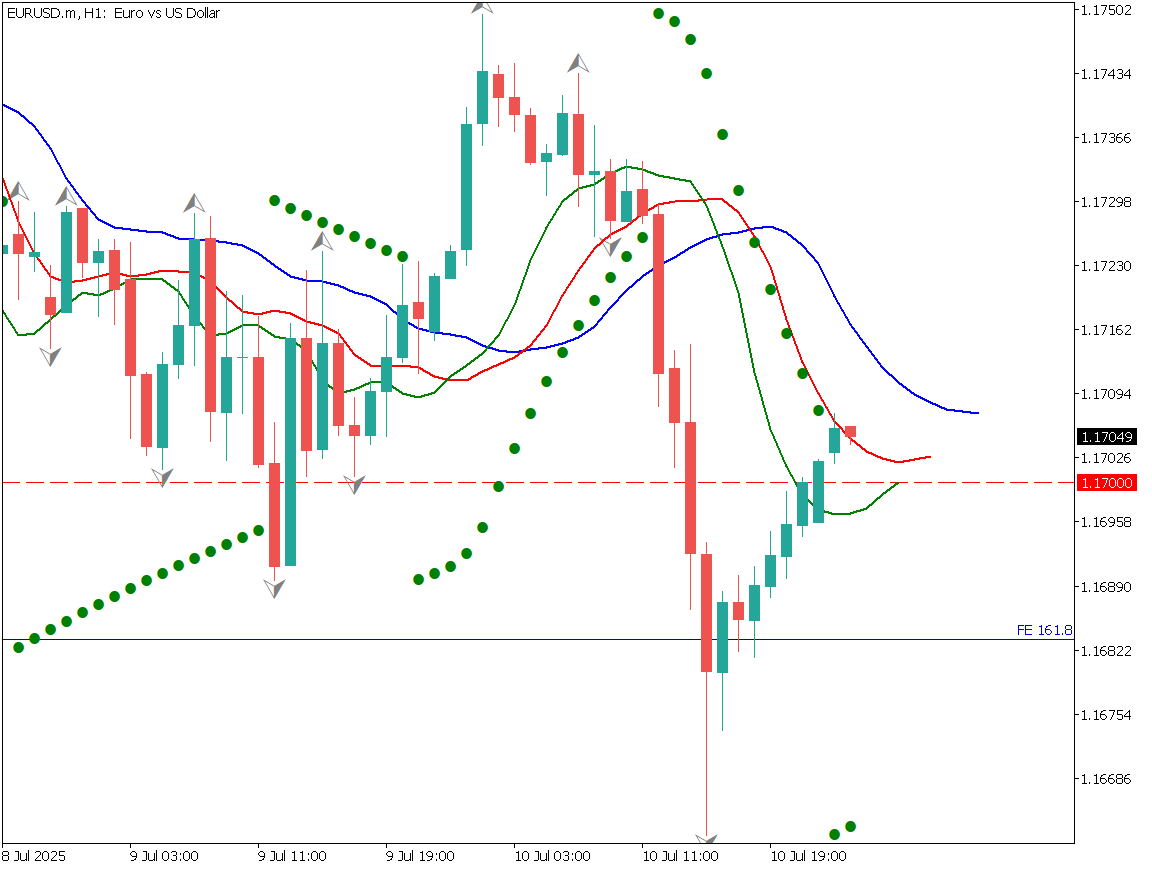
Task: Click the black FE 161.8 horizontal level line
Action: 500,639
